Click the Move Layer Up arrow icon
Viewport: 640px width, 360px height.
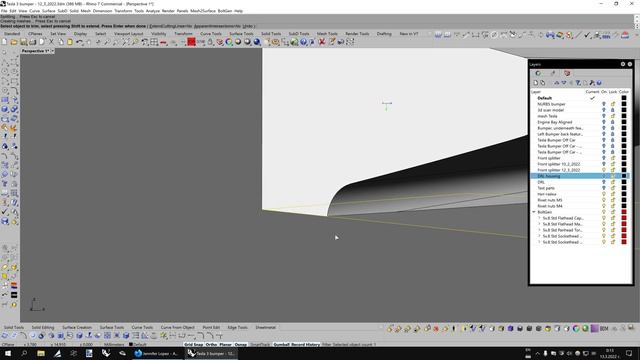pyautogui.click(x=556, y=83)
